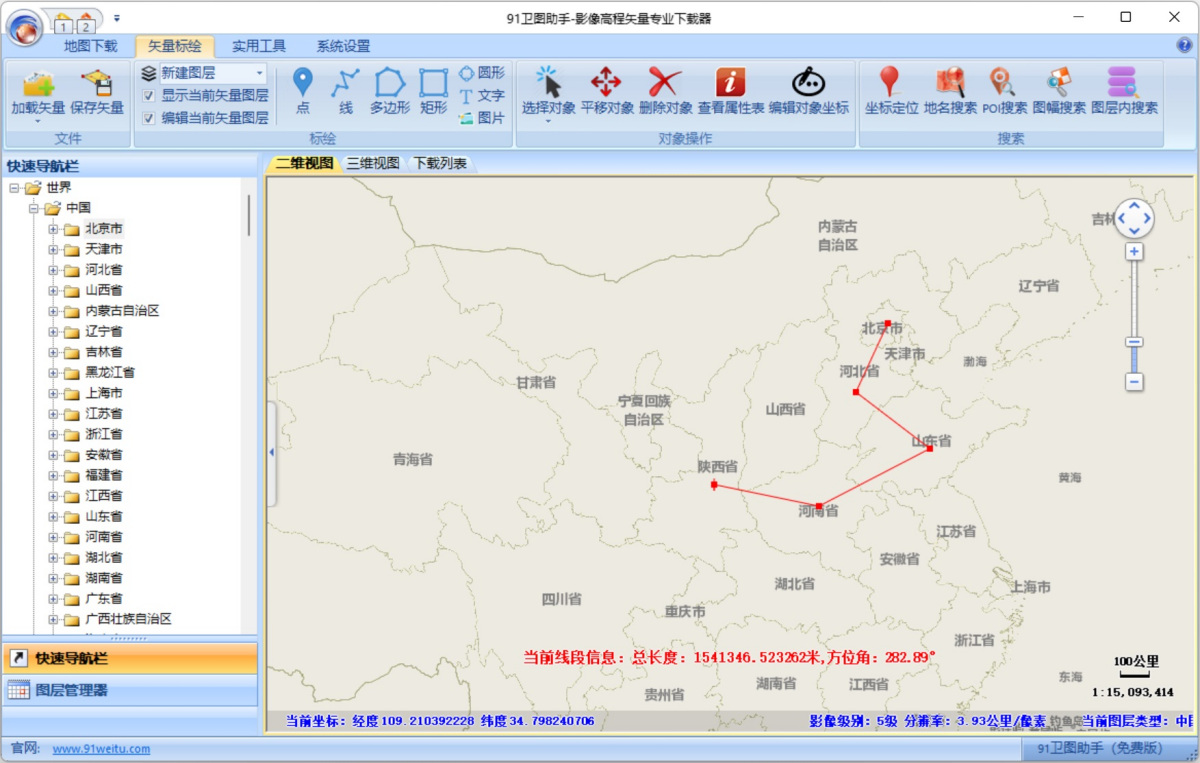Open the View Attribute Table (查看属性表) tool
This screenshot has height=763, width=1200.
(x=731, y=91)
